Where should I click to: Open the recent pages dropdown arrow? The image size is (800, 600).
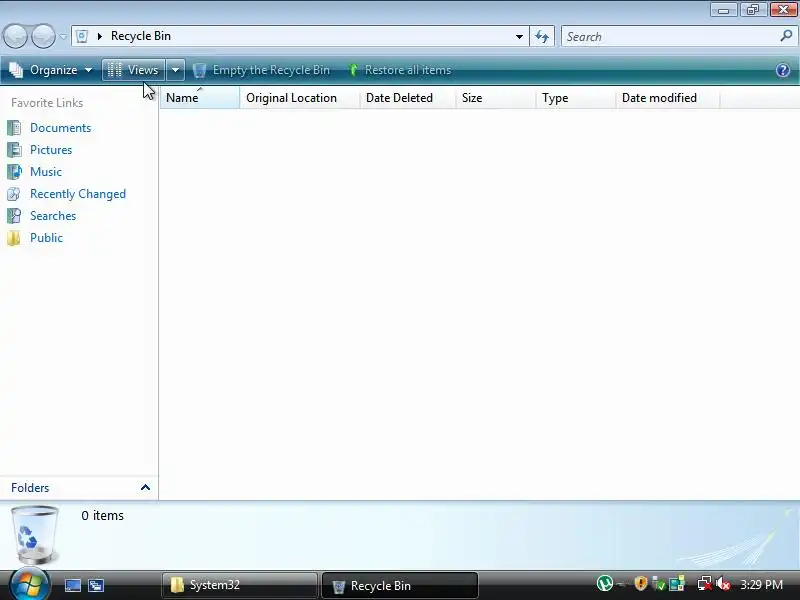pyautogui.click(x=63, y=37)
